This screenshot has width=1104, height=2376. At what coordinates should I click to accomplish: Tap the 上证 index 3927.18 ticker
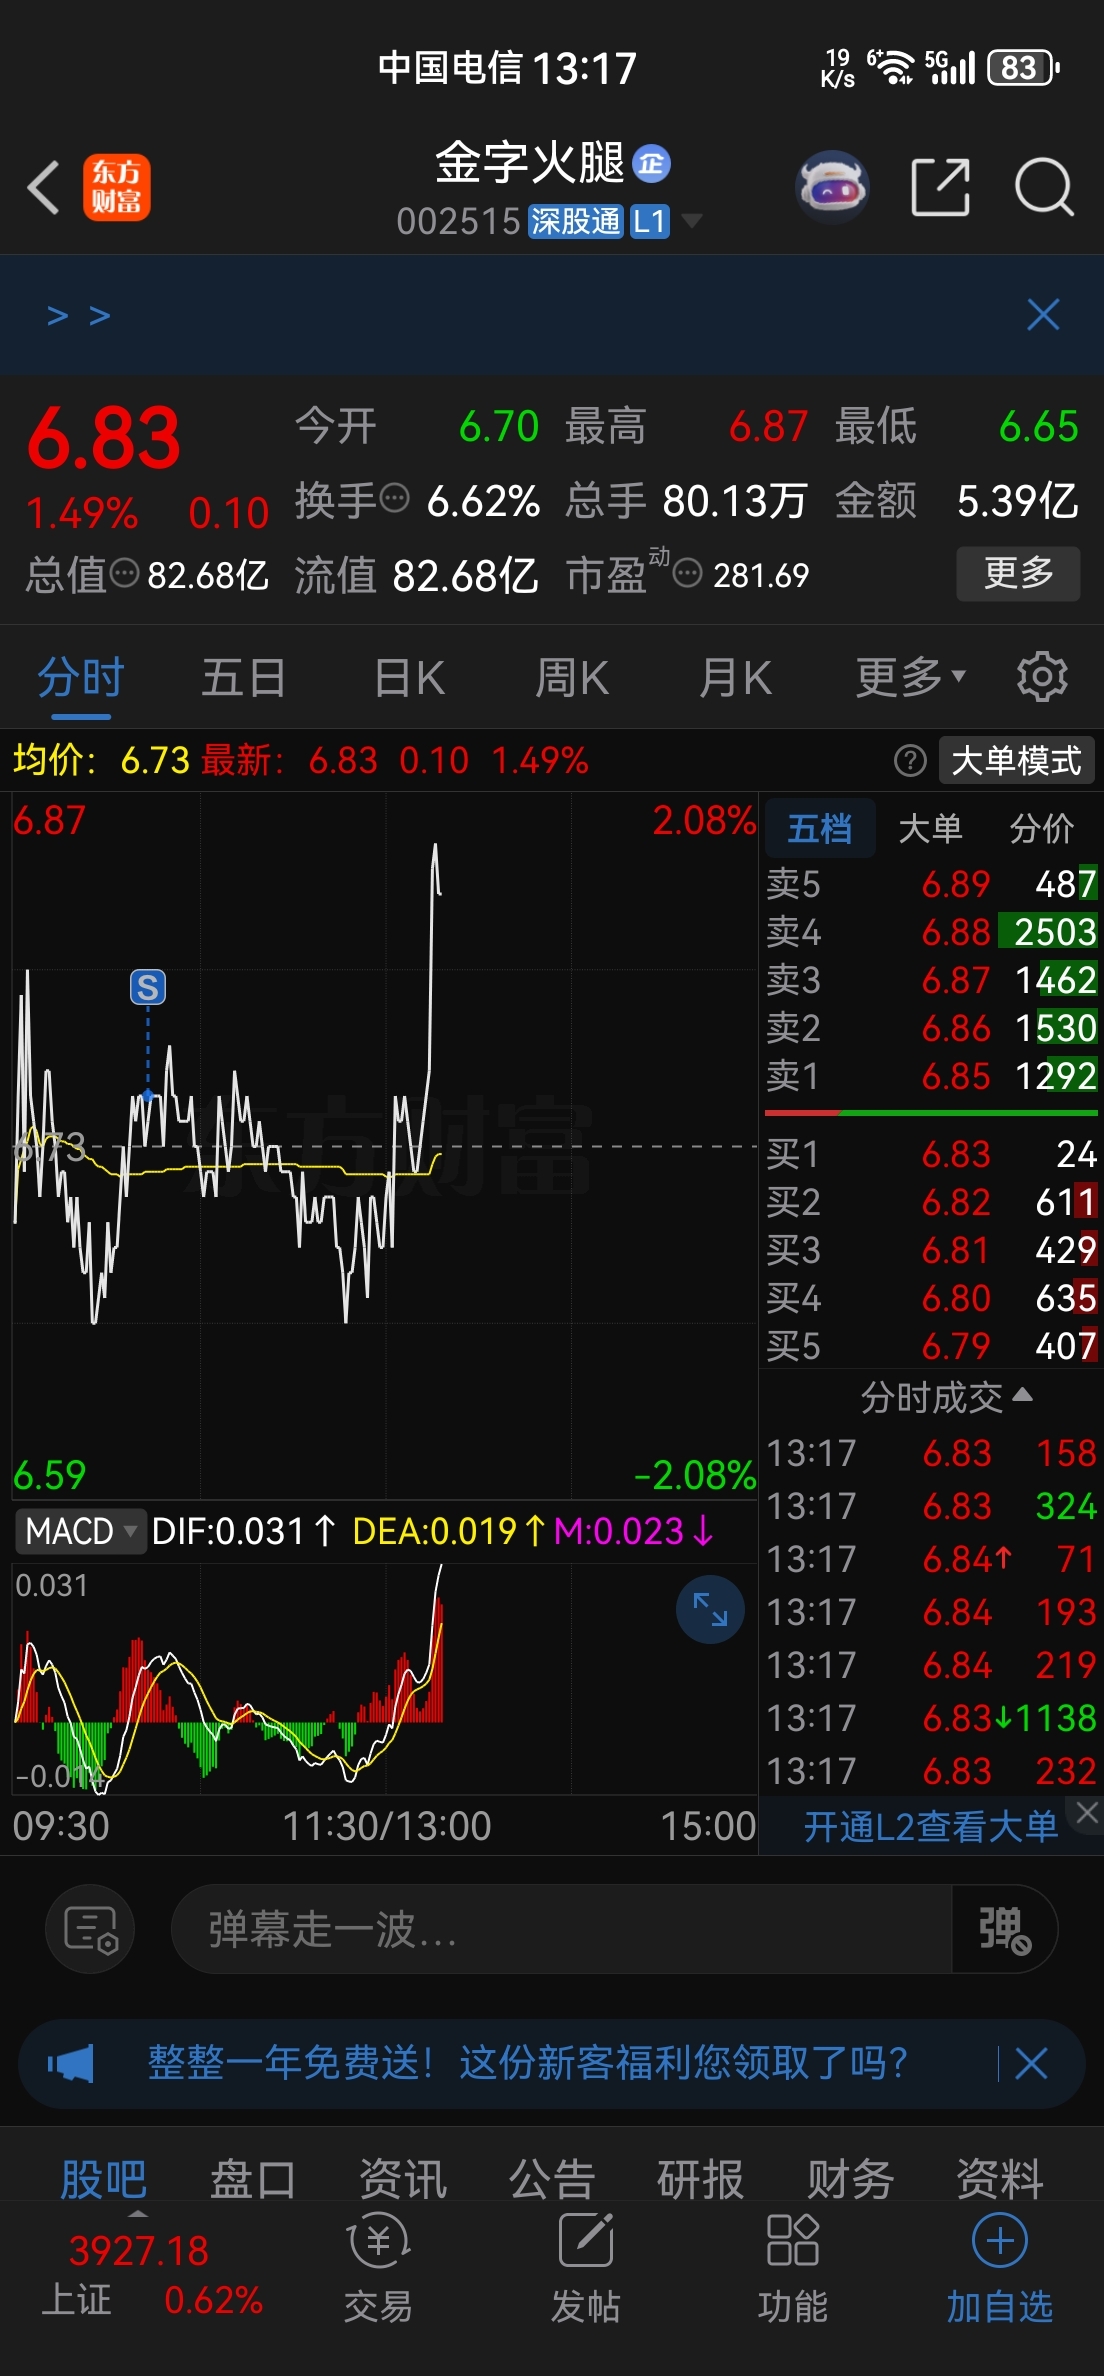[x=152, y=2274]
